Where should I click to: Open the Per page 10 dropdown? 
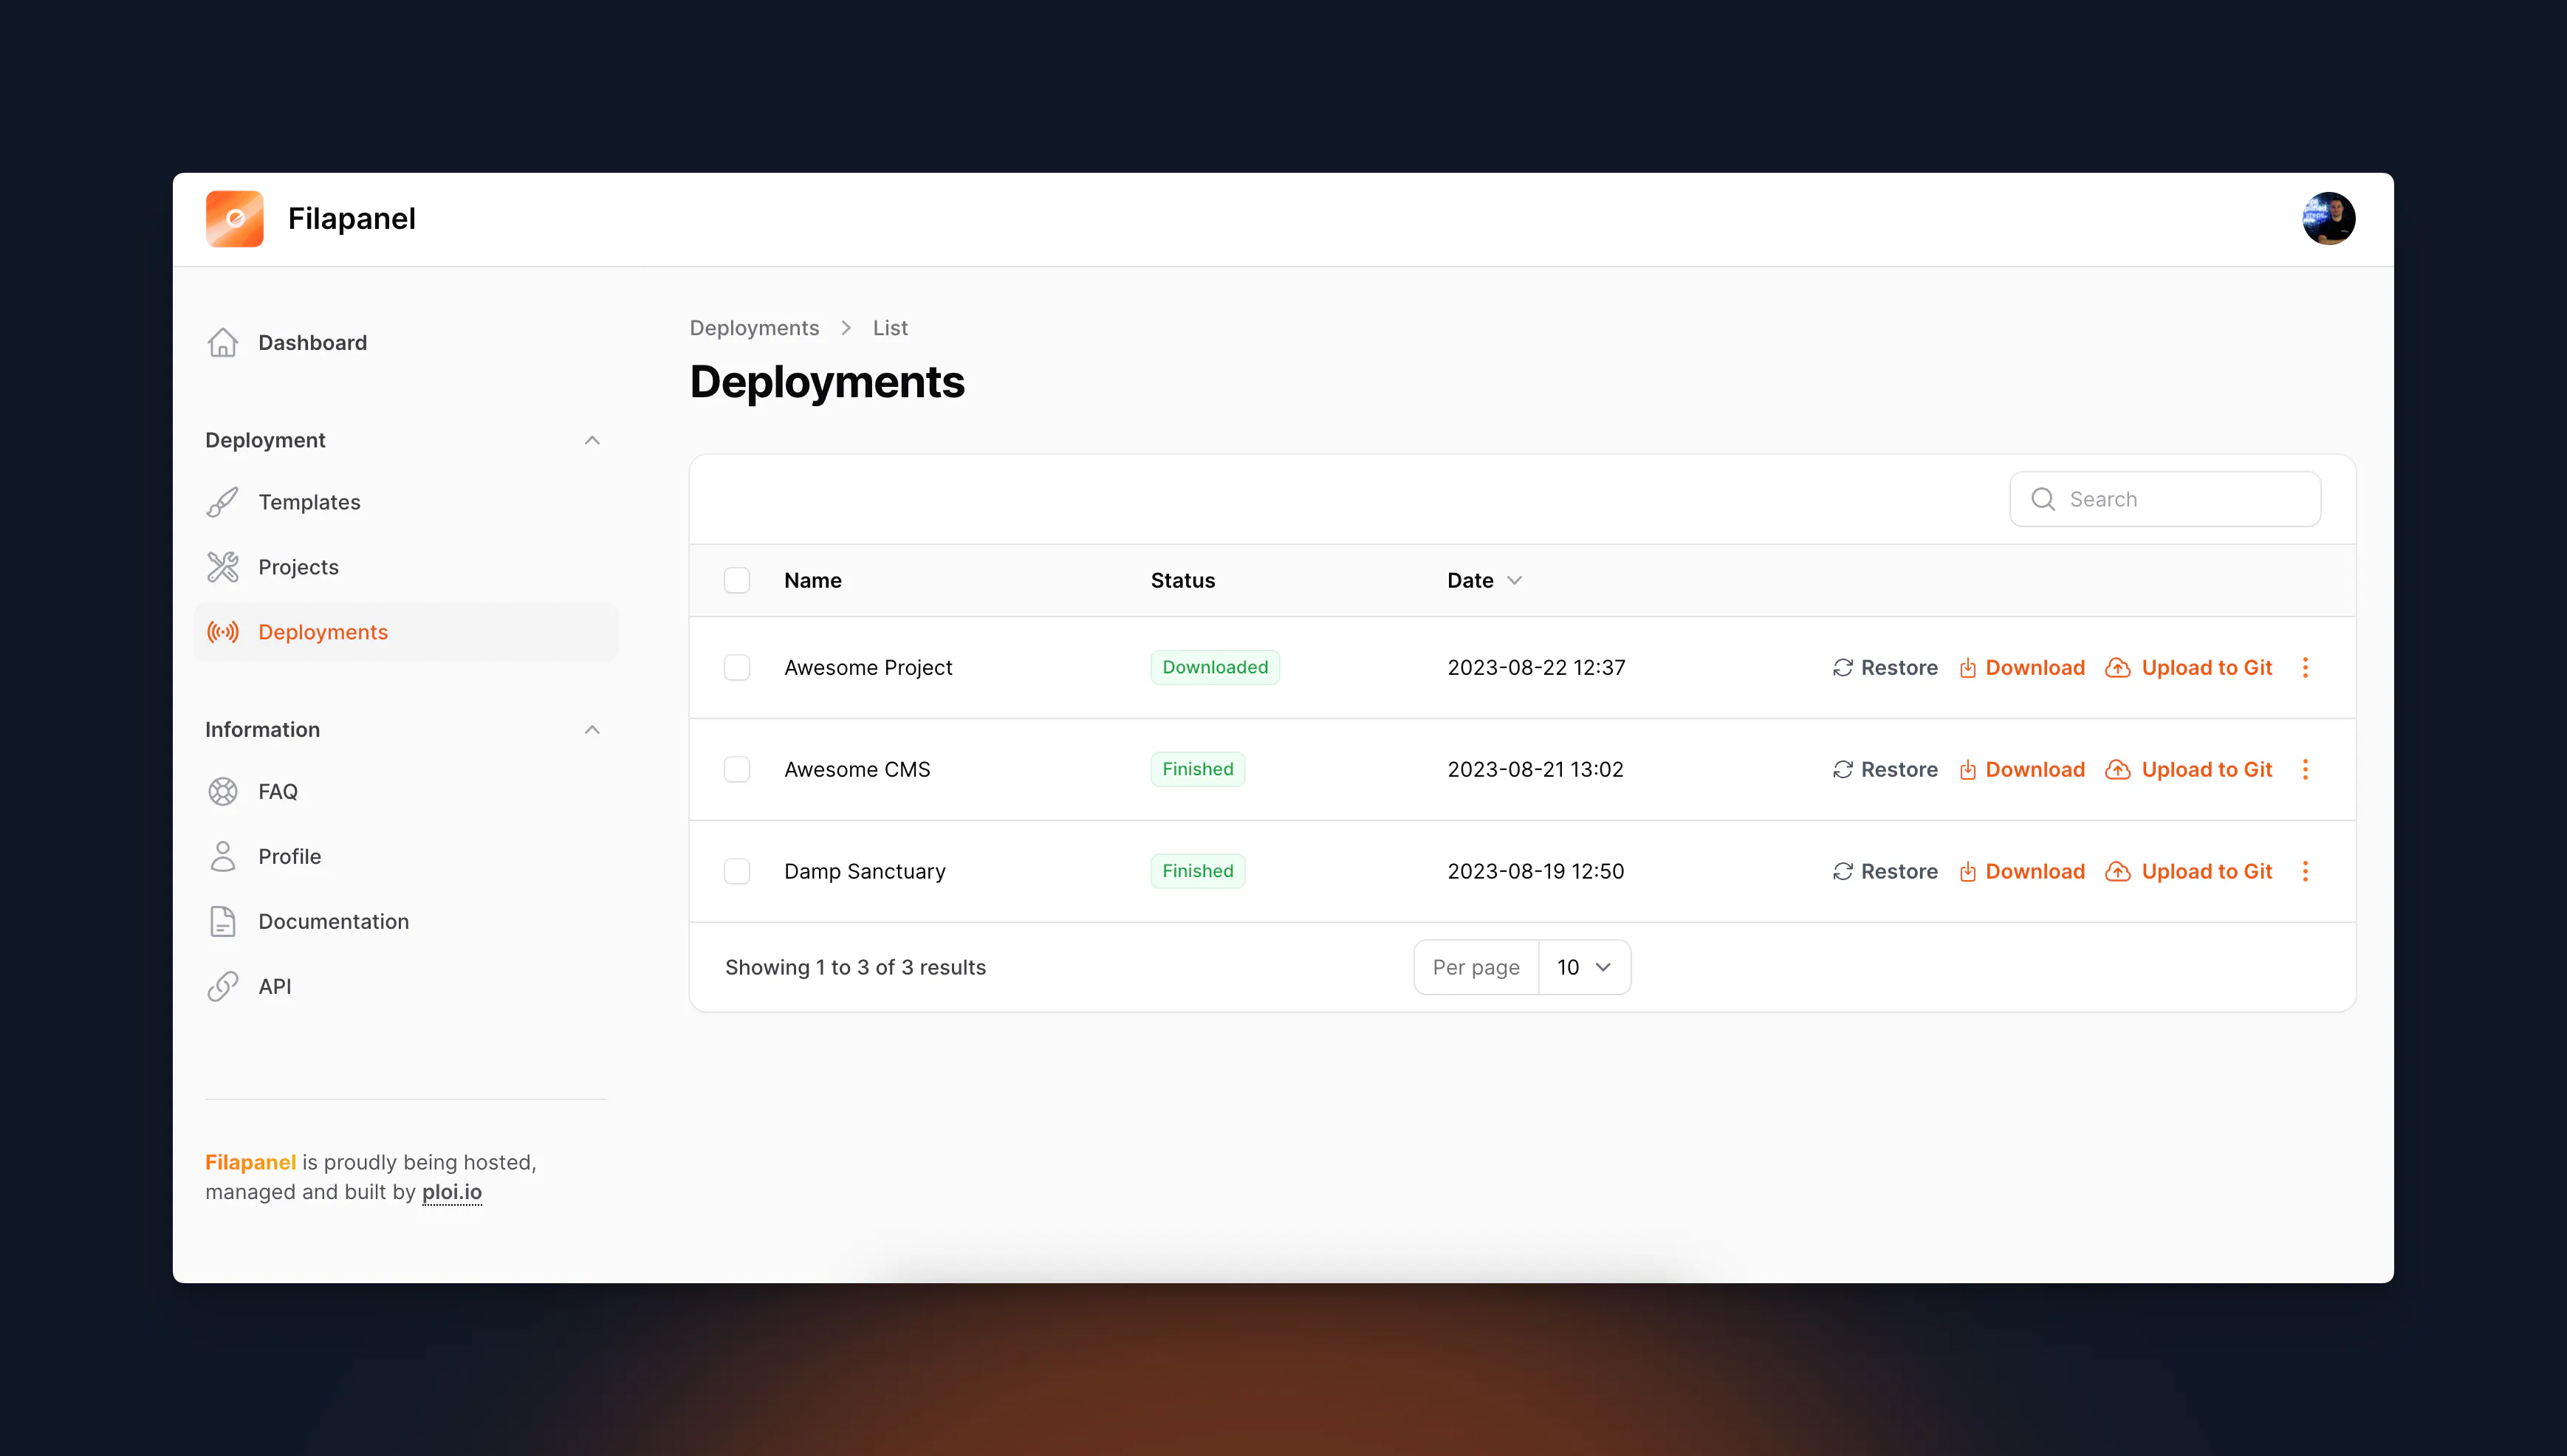tap(1584, 968)
